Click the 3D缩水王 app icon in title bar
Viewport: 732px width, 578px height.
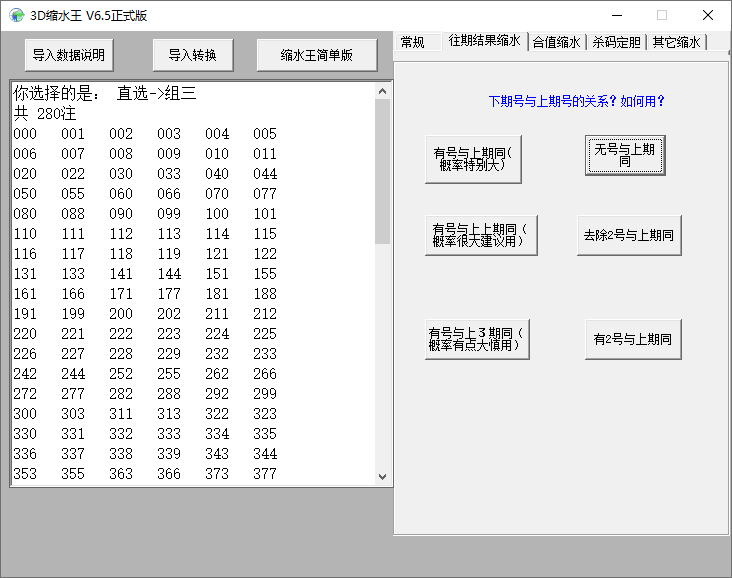click(x=16, y=15)
